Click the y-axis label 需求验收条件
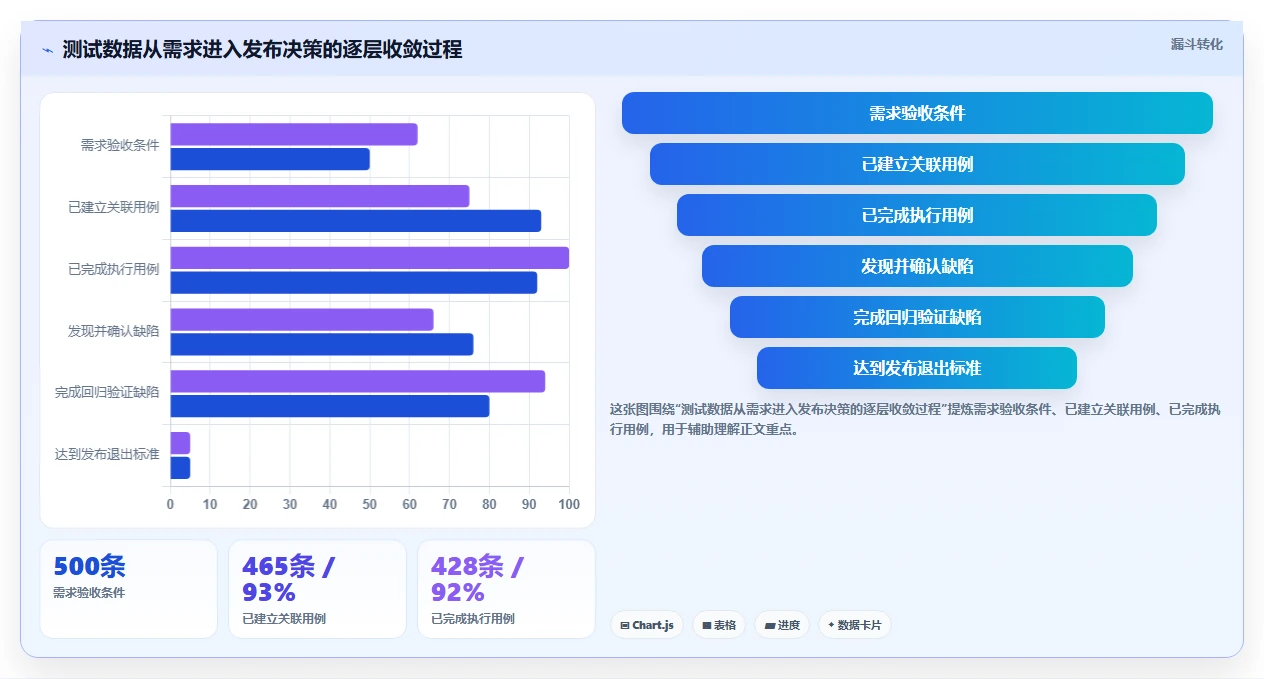Viewport: 1264px width, 679px height. [x=120, y=146]
